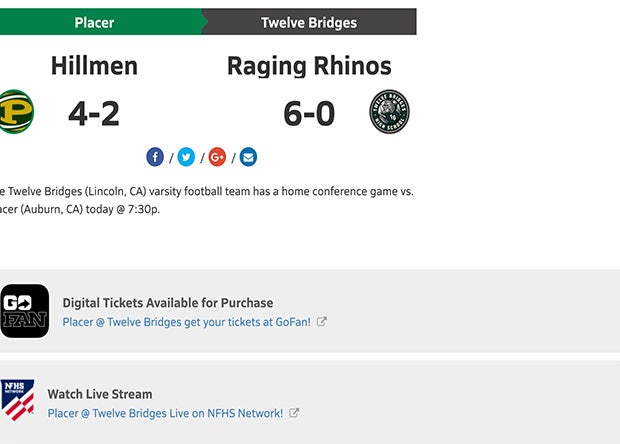Open the Raging Rhinos team name

pos(309,66)
